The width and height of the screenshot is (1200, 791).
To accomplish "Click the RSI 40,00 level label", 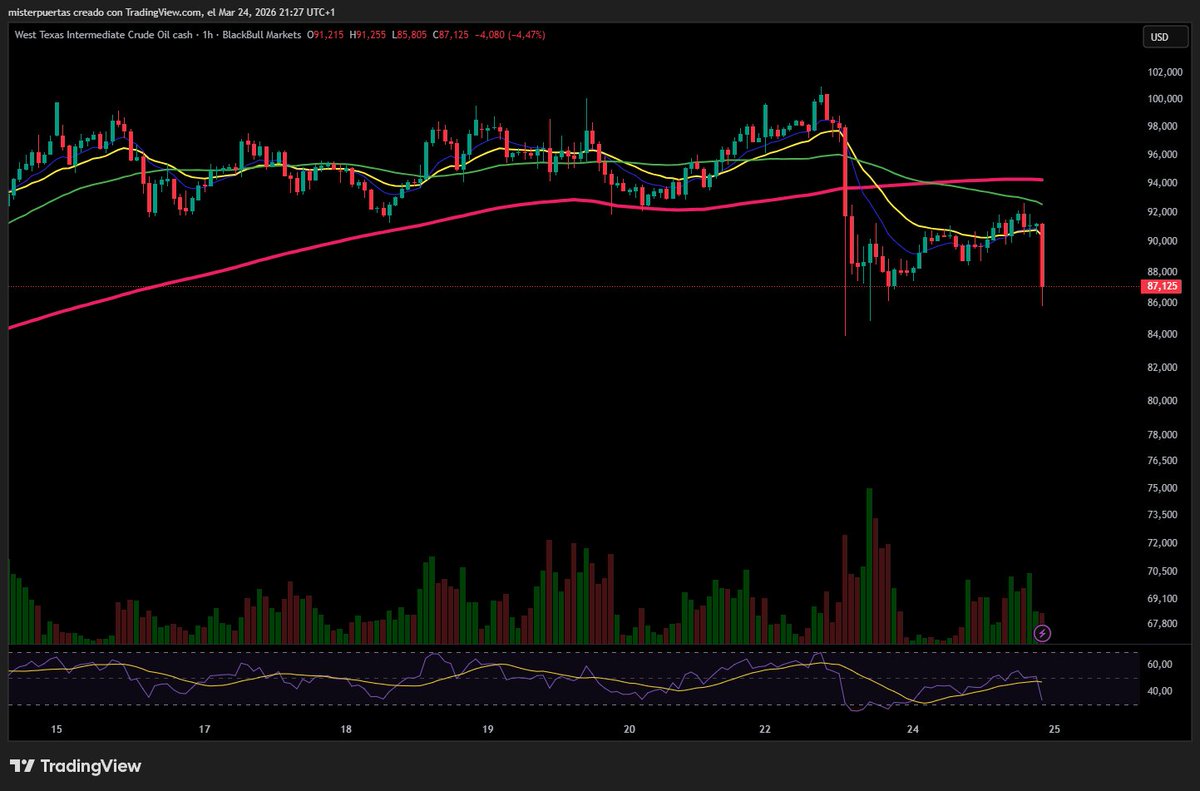I will [1161, 692].
